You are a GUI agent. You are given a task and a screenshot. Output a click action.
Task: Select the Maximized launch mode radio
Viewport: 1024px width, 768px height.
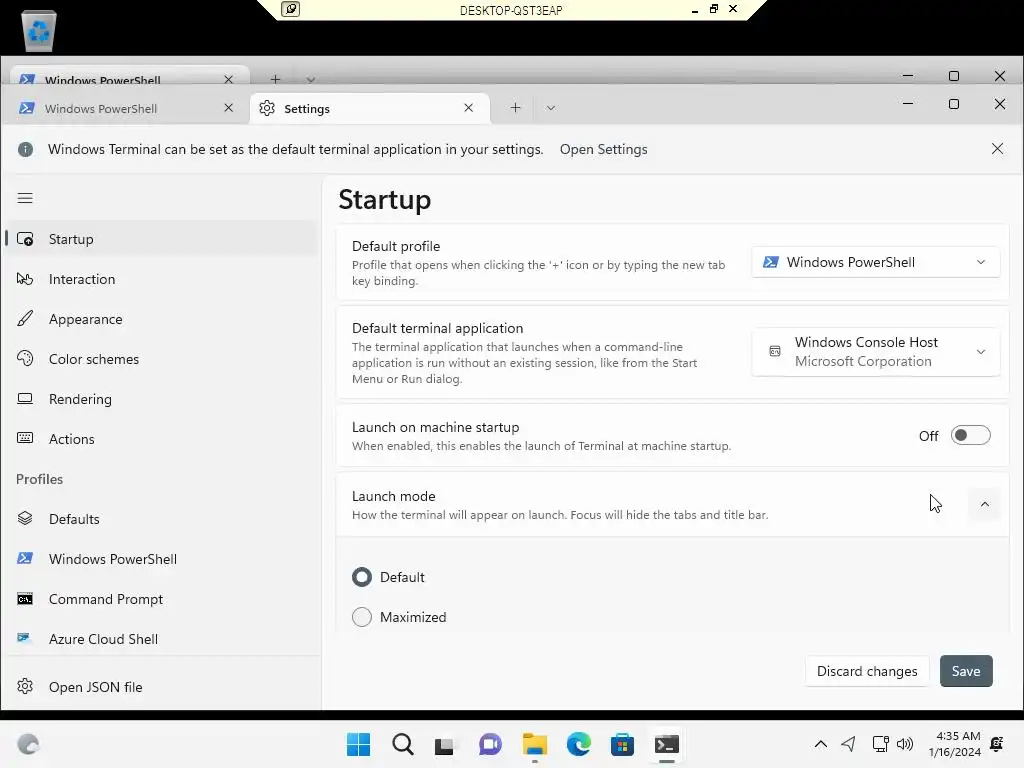point(362,617)
